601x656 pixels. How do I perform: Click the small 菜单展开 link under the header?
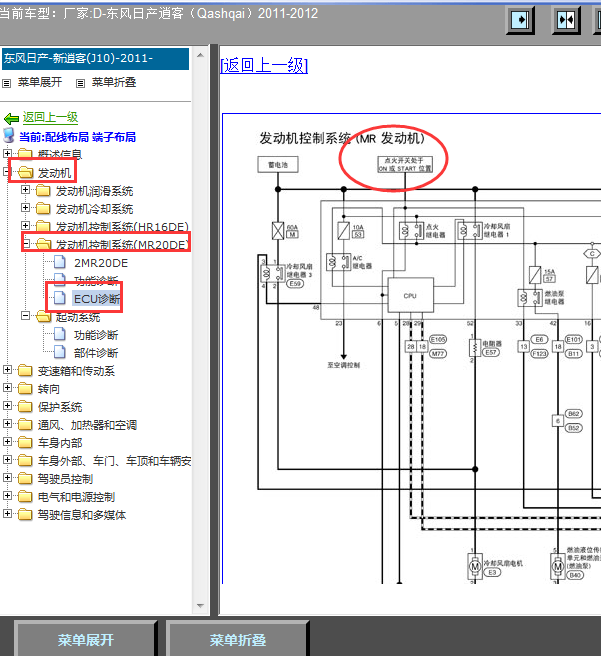tap(40, 82)
